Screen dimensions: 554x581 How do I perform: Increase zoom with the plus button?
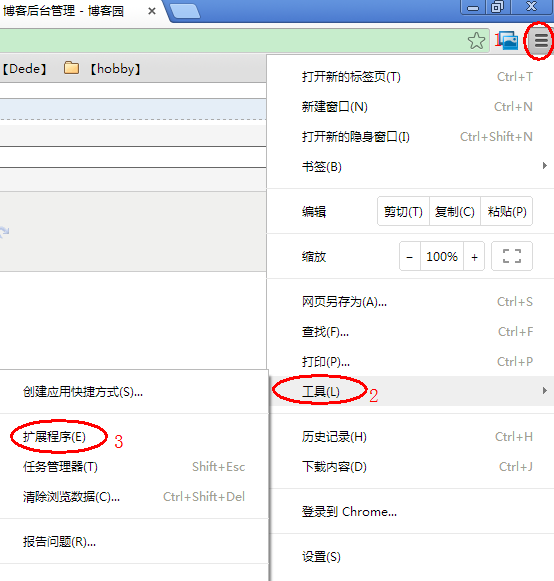[474, 256]
